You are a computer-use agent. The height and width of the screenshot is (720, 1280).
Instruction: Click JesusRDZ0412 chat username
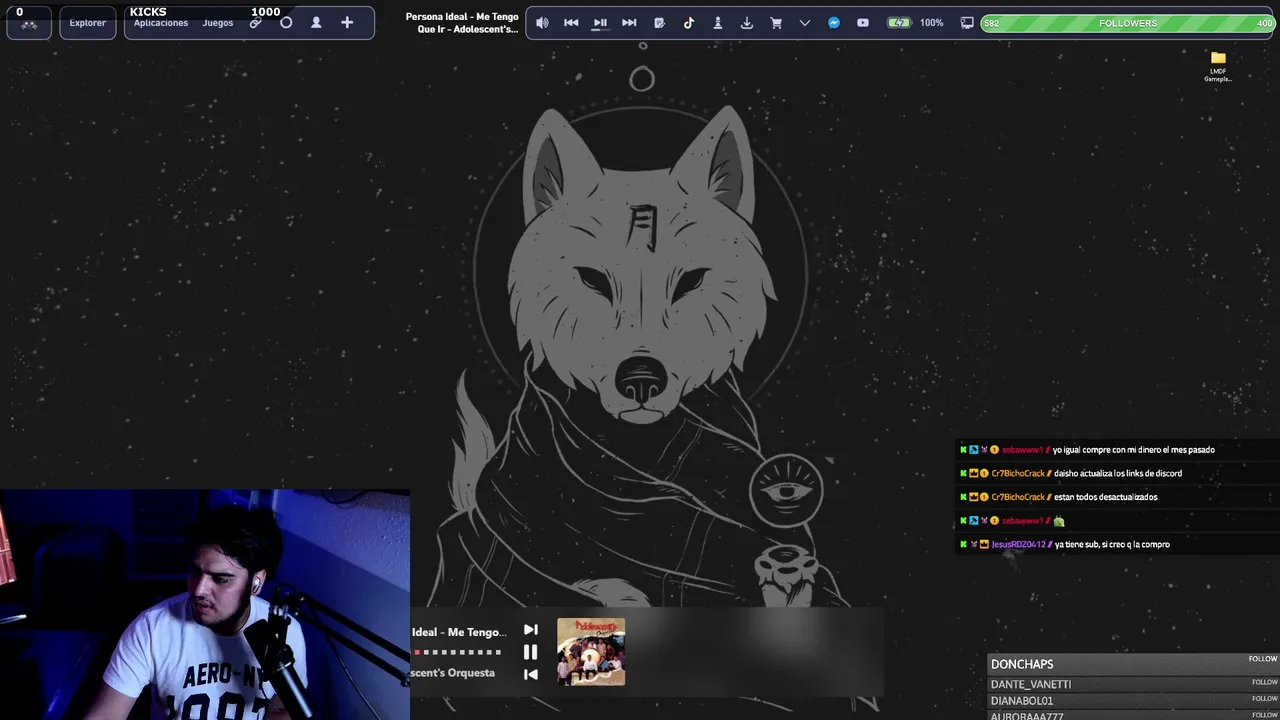[x=1018, y=545]
